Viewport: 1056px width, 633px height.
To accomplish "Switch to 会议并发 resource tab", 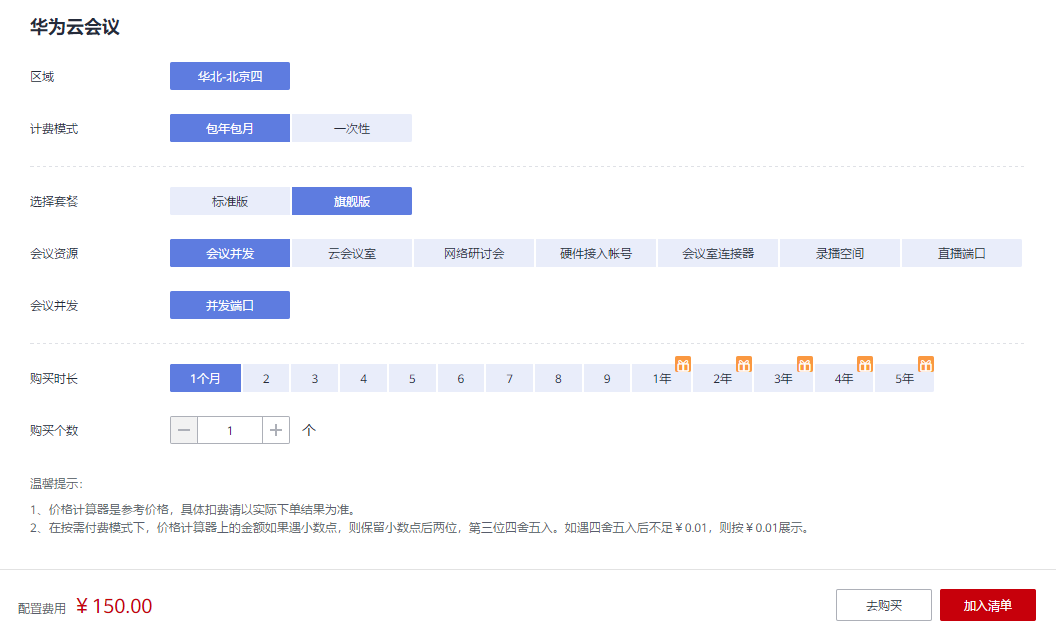I will click(x=230, y=253).
